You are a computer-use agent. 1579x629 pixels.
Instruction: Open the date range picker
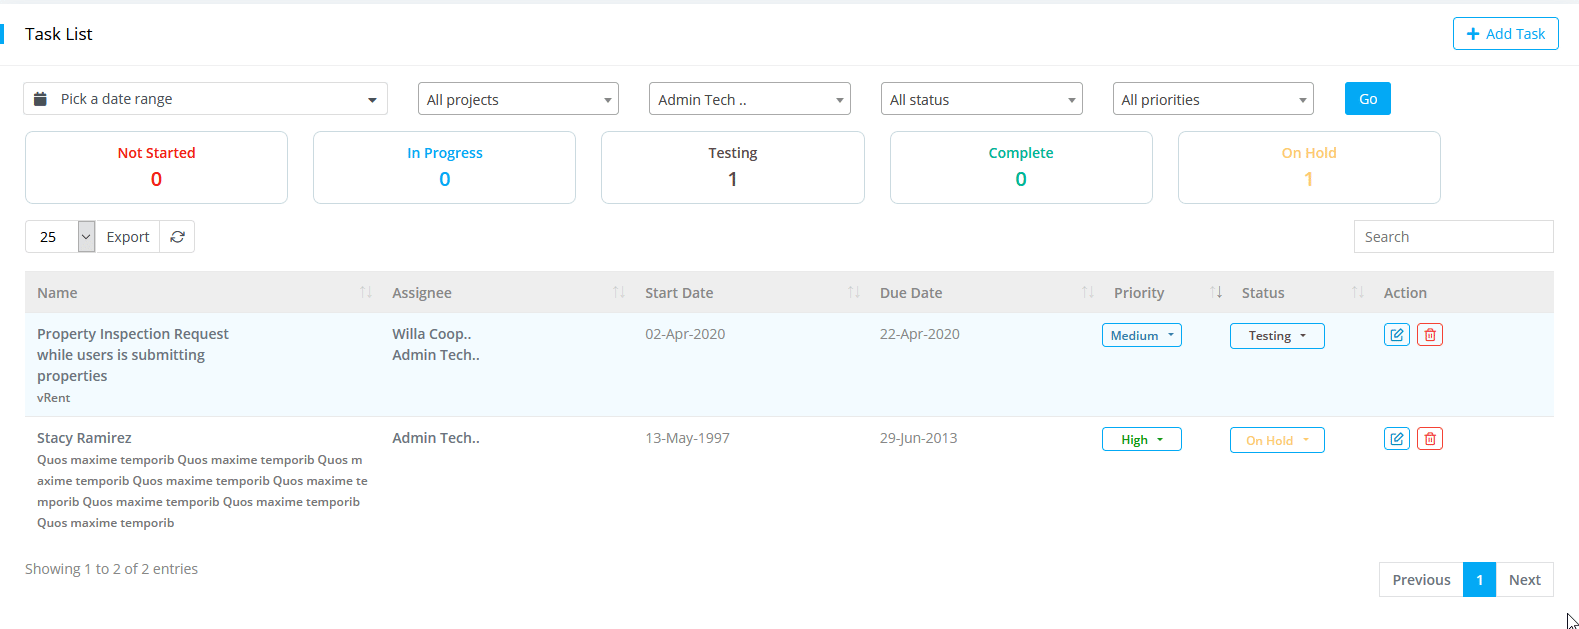point(205,99)
